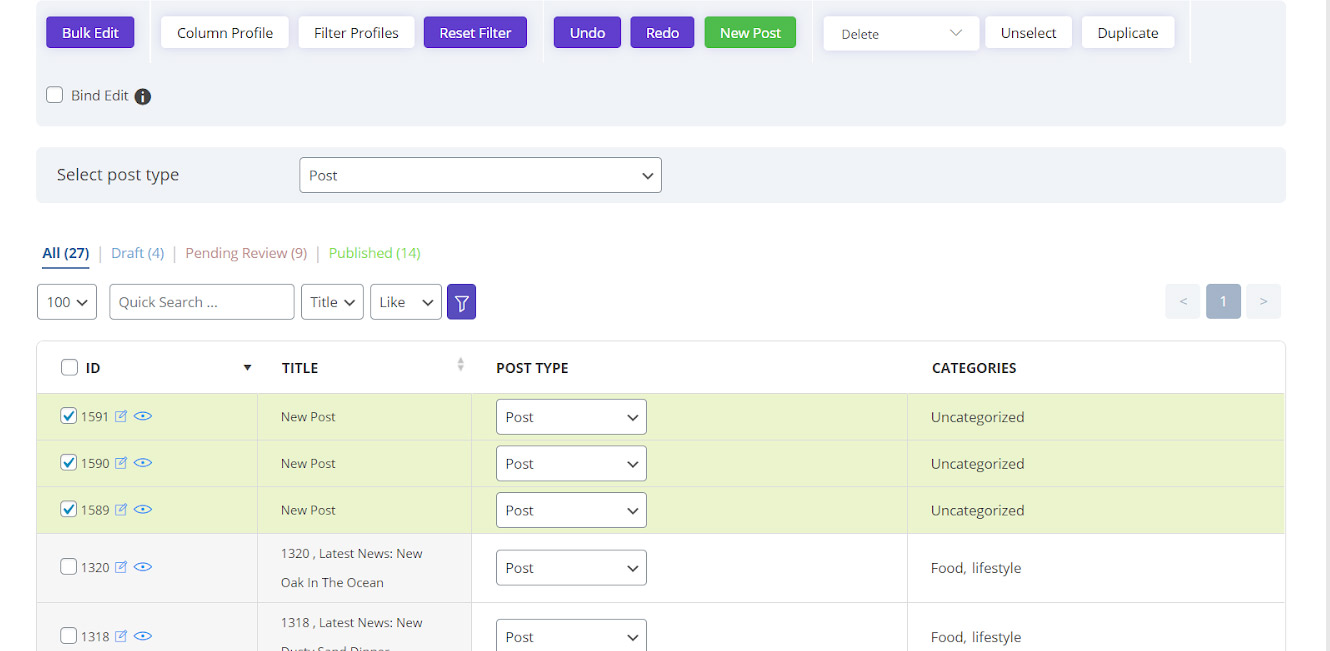Click the Unselect button
Image resolution: width=1330 pixels, height=651 pixels.
click(x=1028, y=33)
